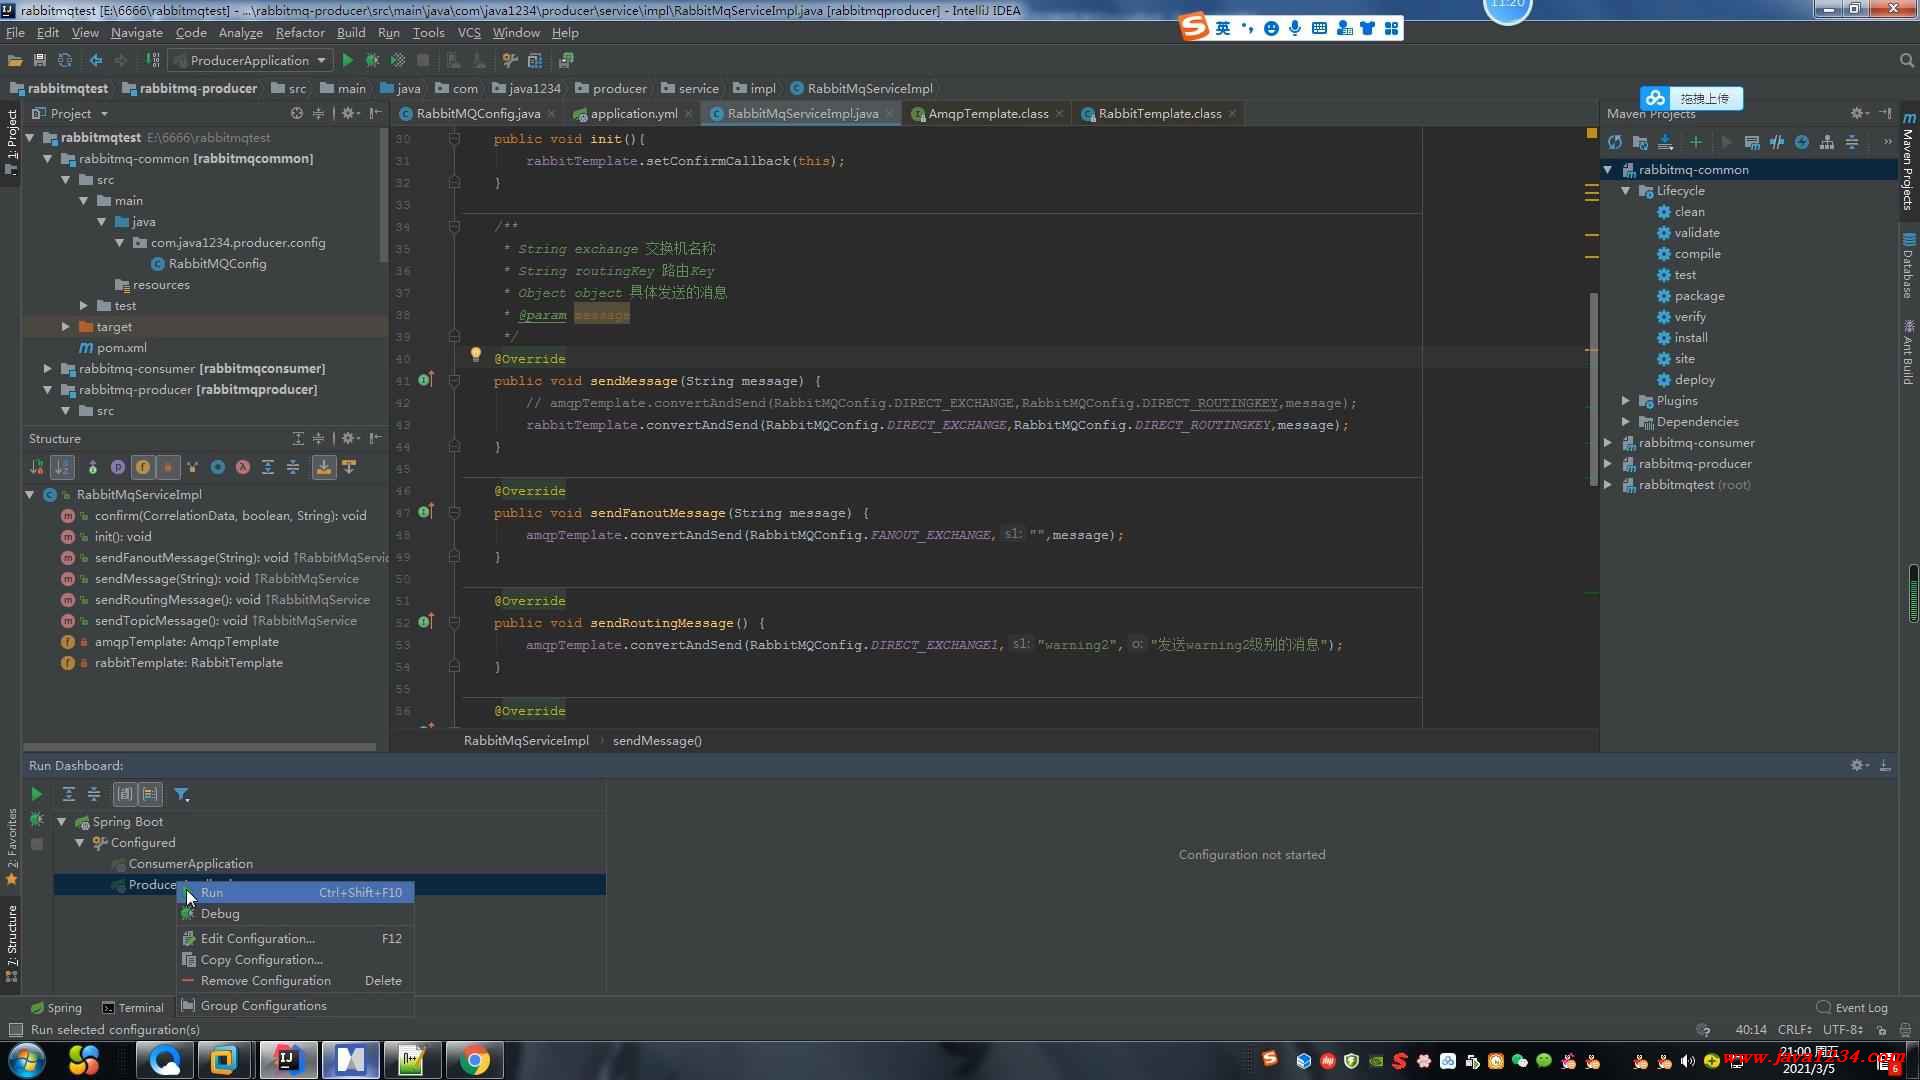The width and height of the screenshot is (1920, 1080).
Task: Open the ProducerApplication run configuration dropdown
Action: pos(251,60)
